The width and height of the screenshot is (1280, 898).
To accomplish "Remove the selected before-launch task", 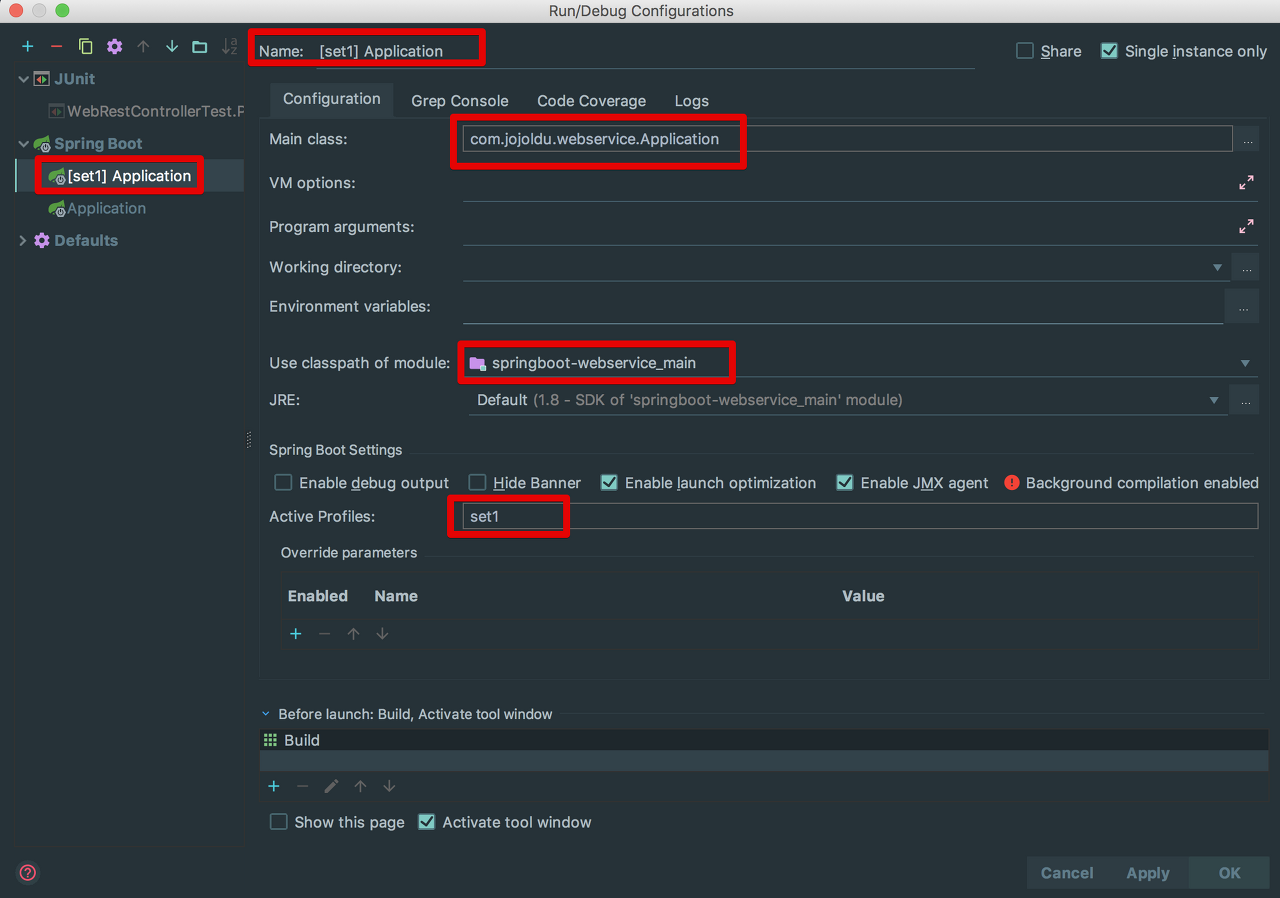I will click(302, 786).
